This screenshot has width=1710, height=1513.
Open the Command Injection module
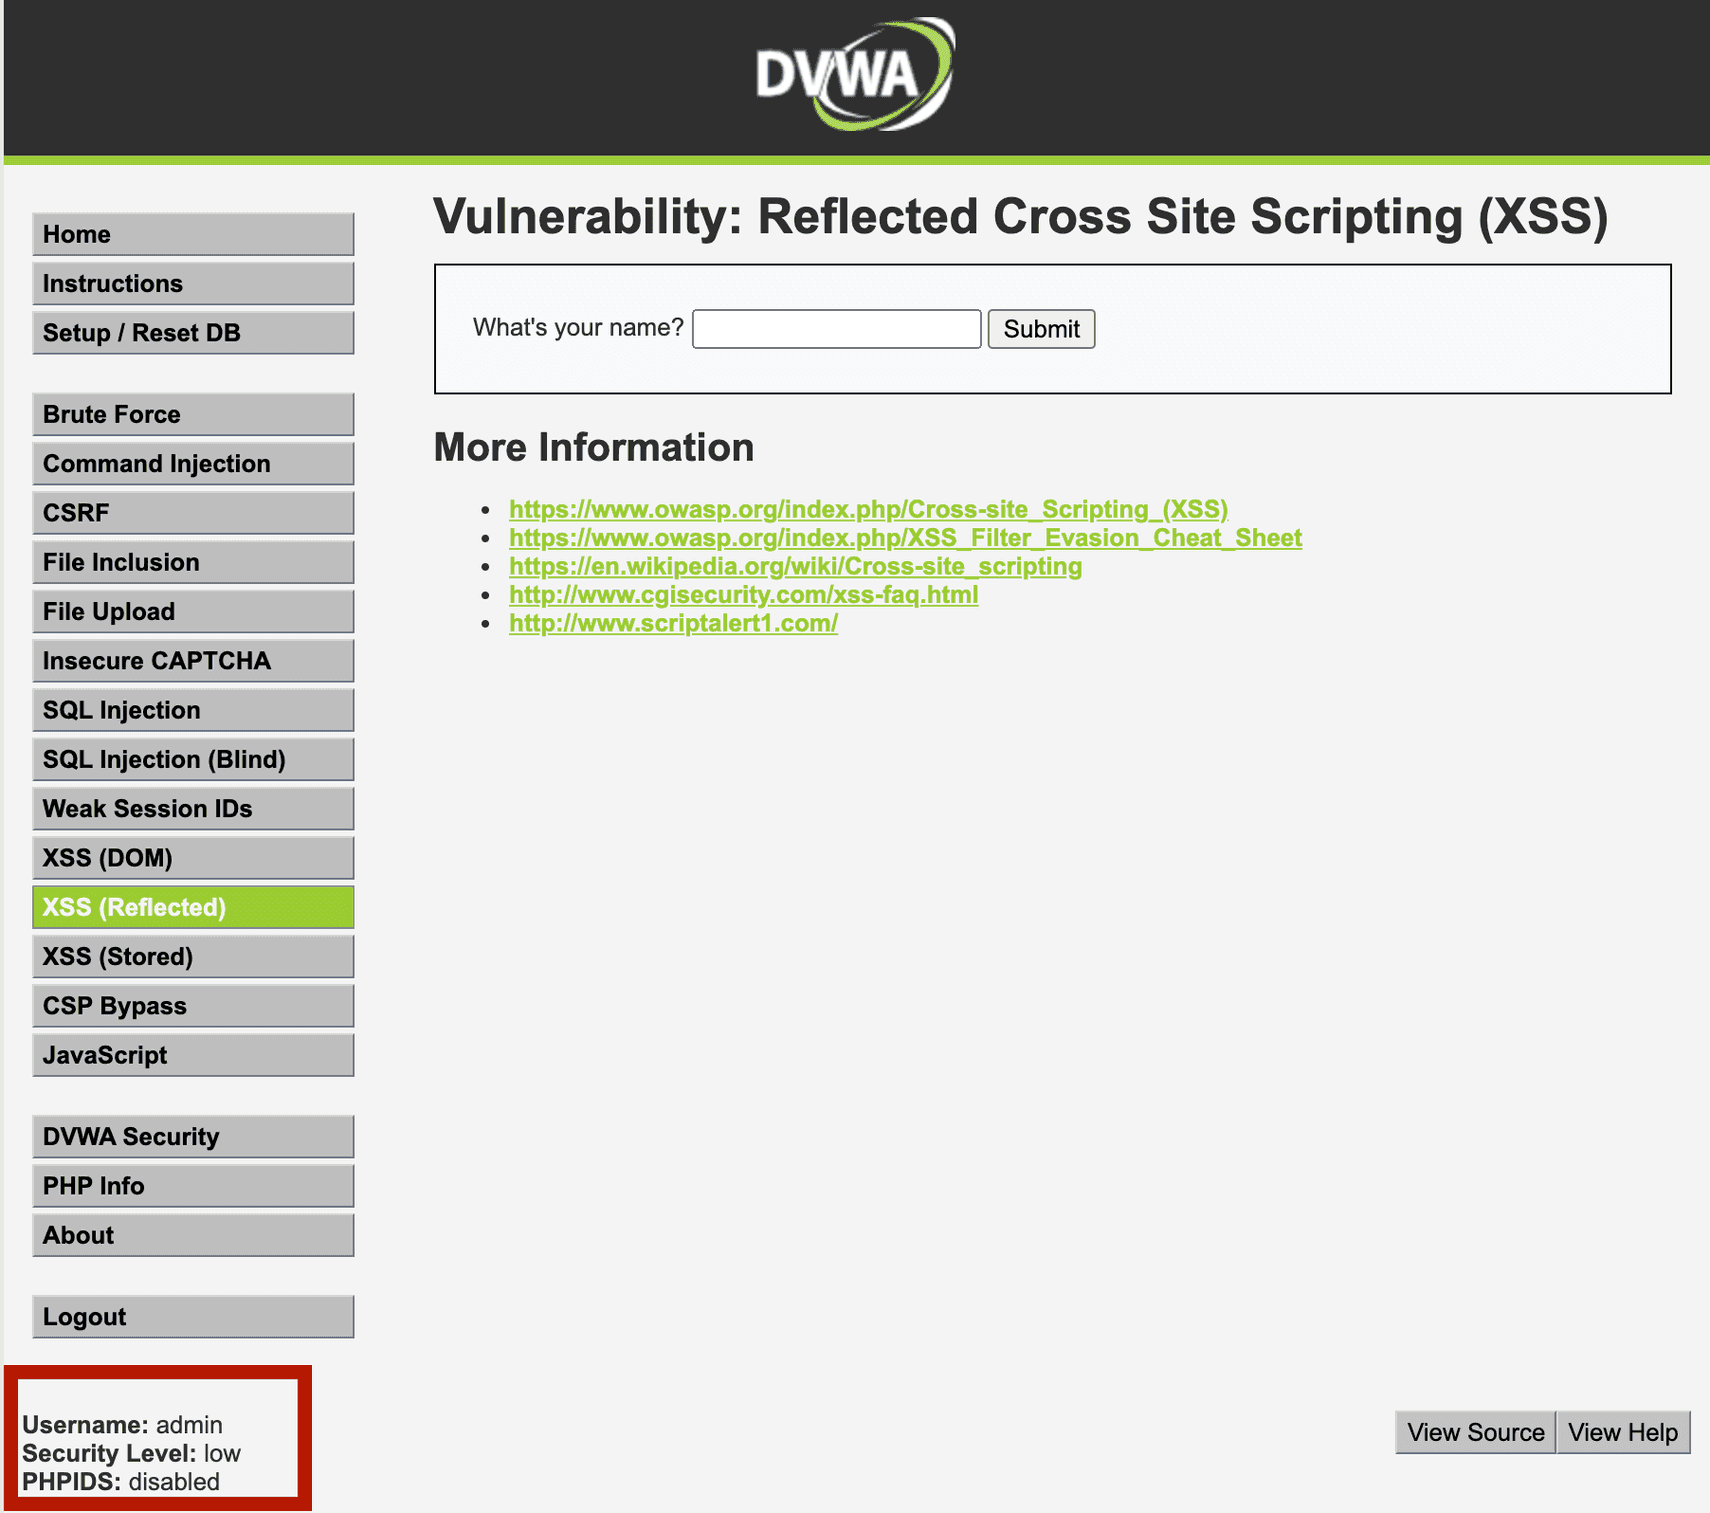pos(193,463)
